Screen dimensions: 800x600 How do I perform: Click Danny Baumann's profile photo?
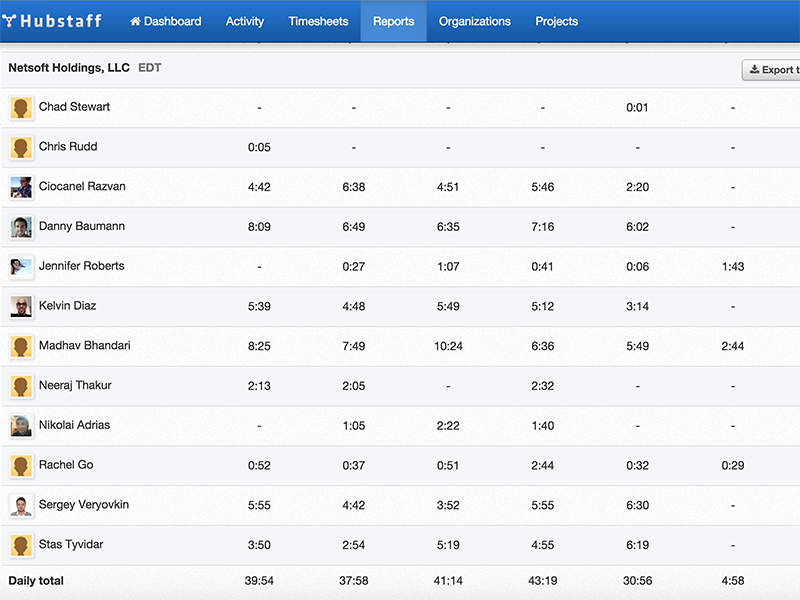pos(21,227)
